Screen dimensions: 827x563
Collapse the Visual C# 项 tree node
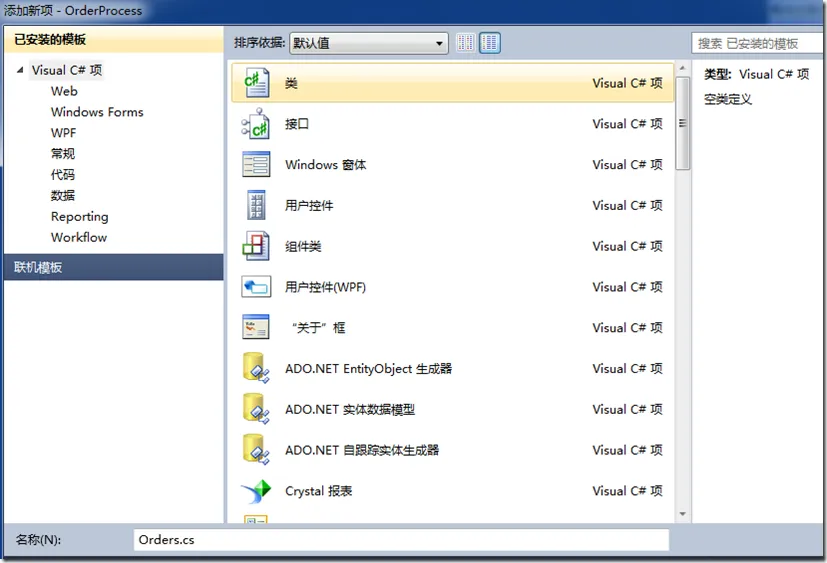click(20, 70)
